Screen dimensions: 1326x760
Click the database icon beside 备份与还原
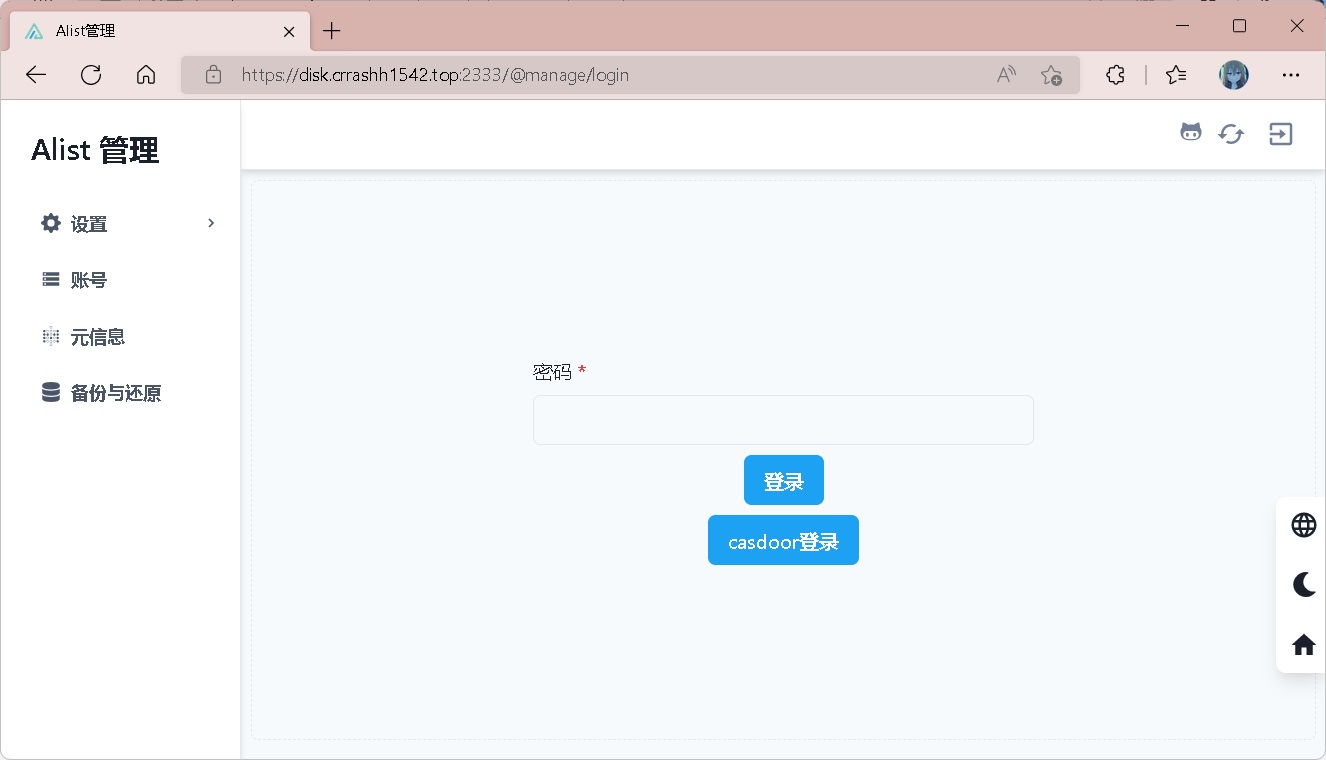pyautogui.click(x=51, y=392)
